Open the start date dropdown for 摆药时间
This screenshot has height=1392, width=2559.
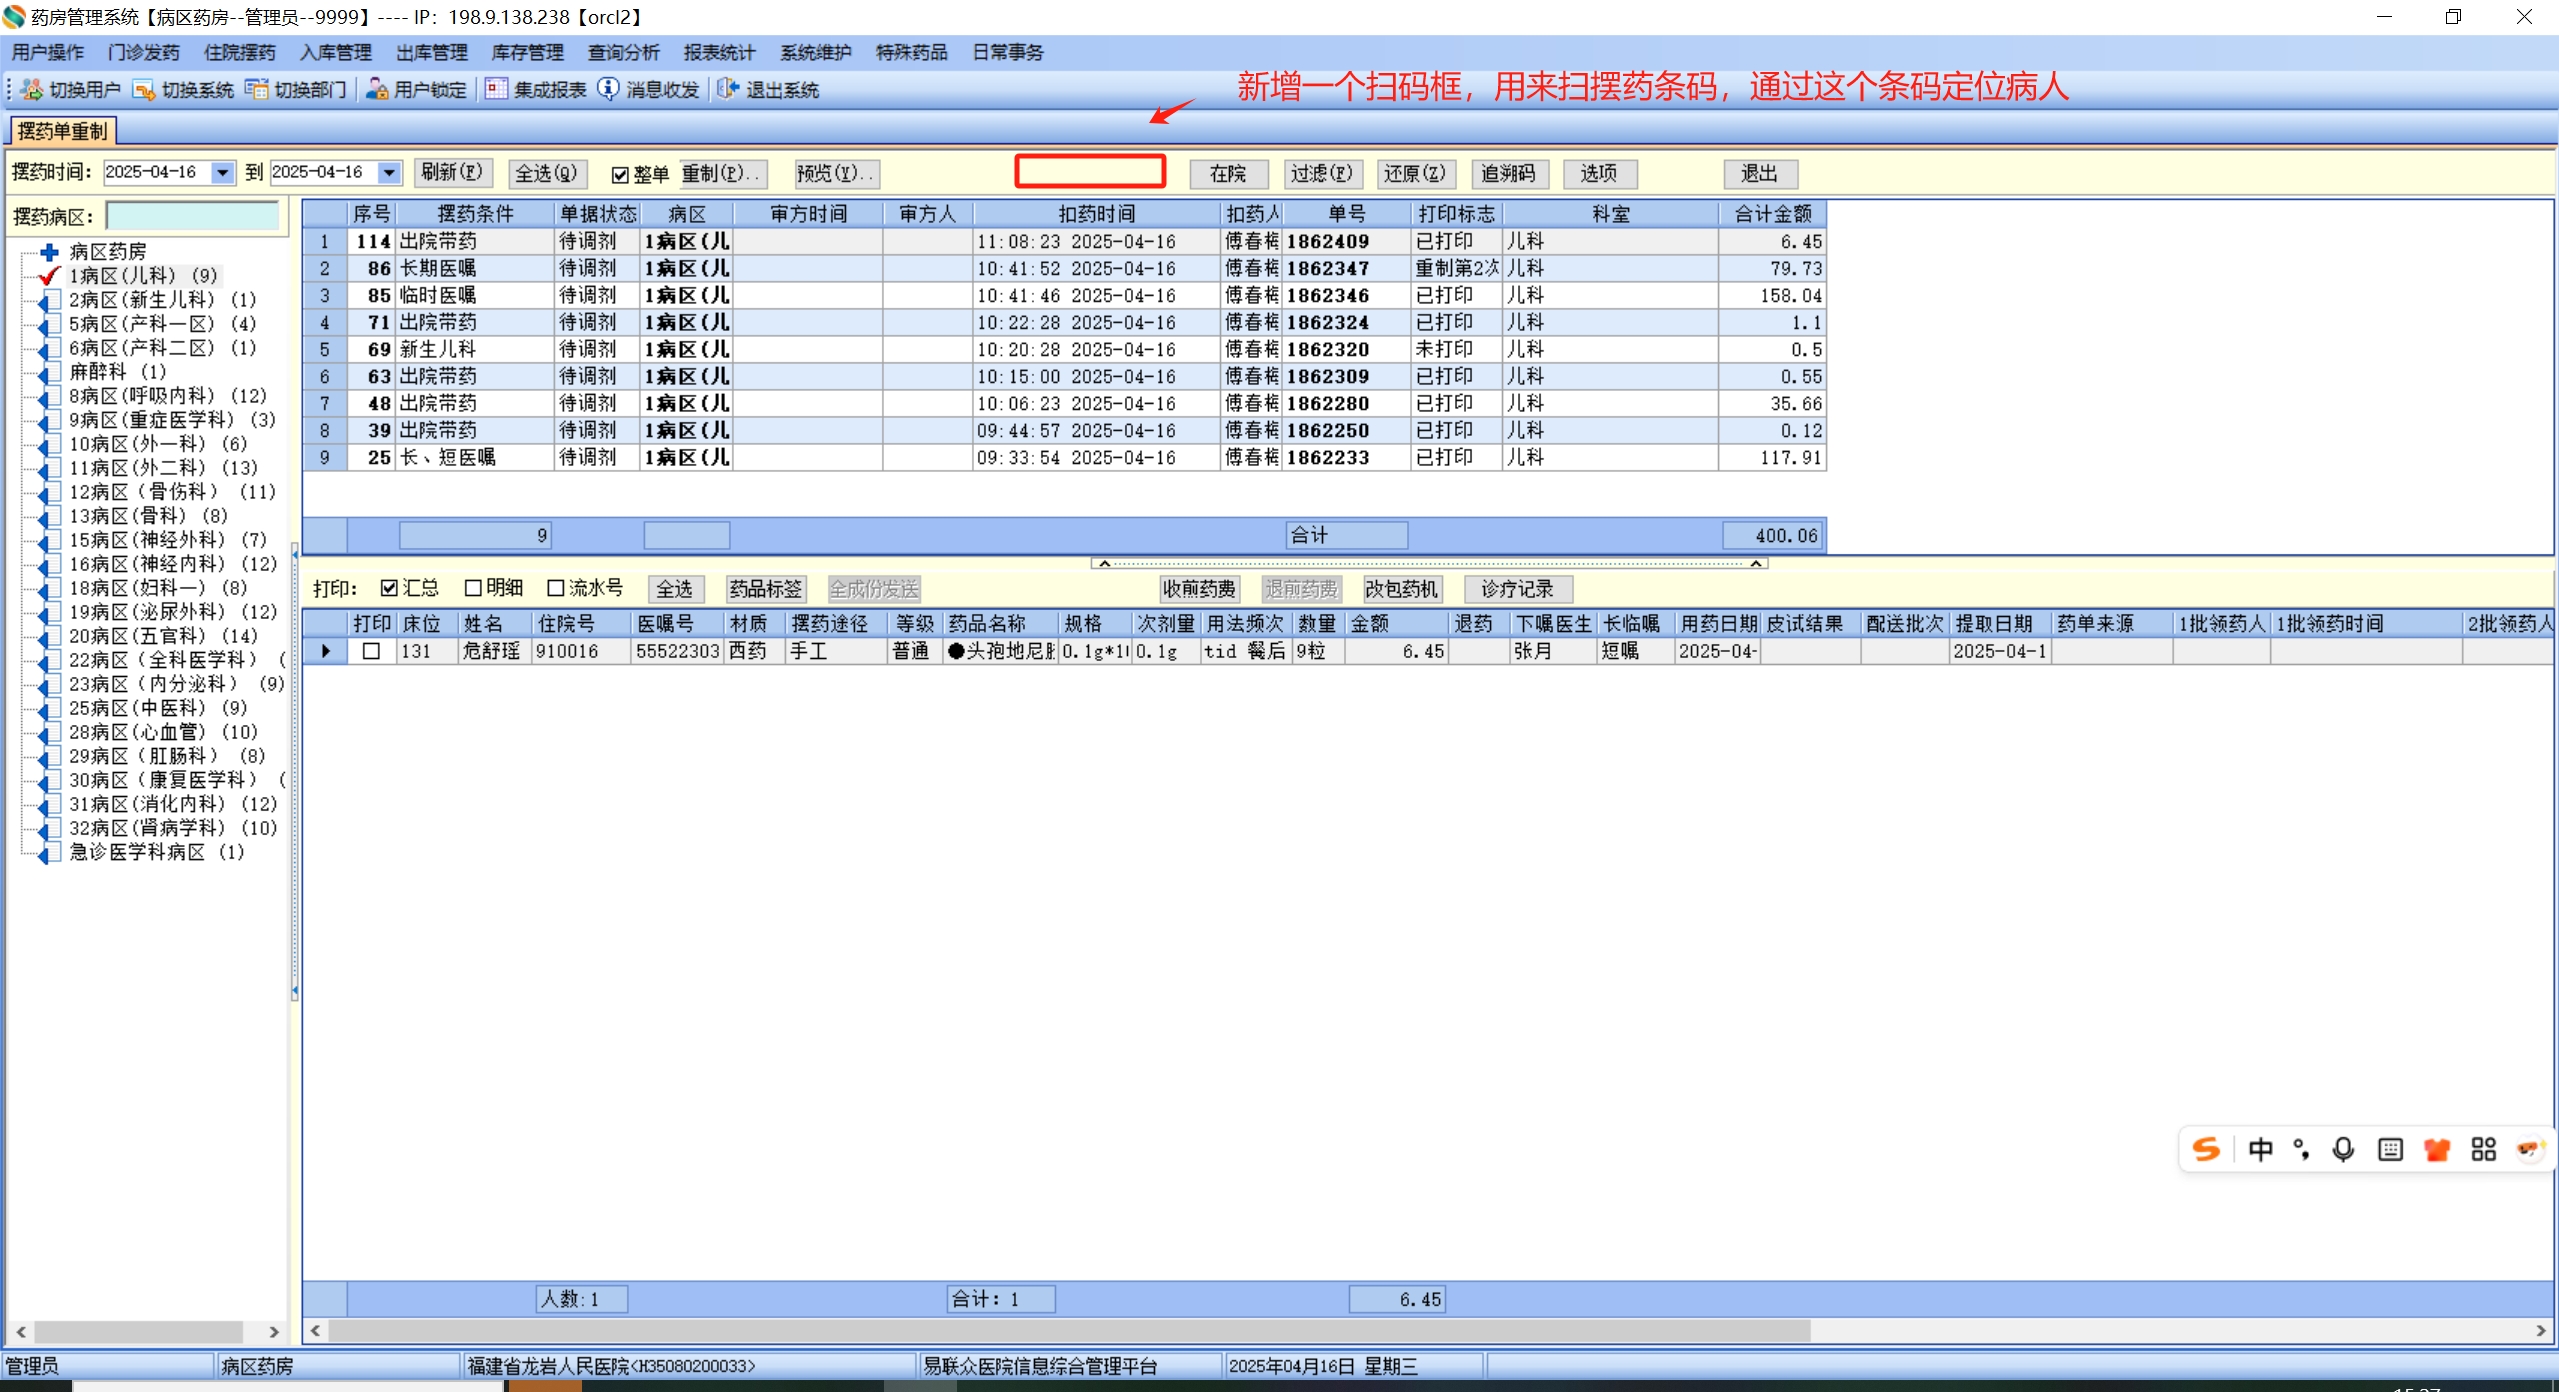click(223, 173)
